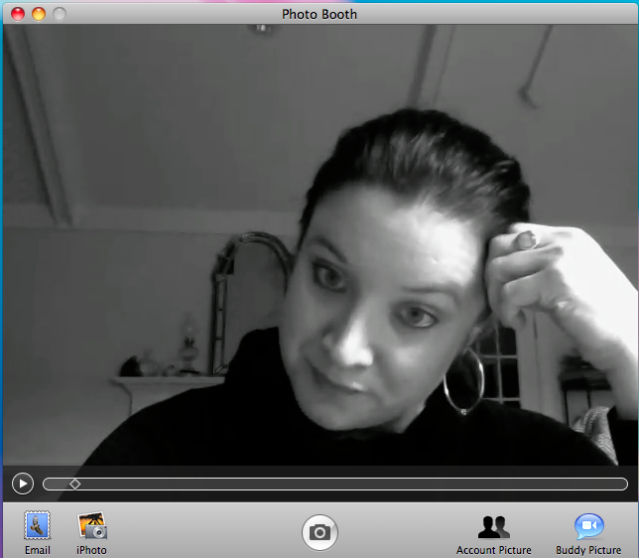The image size is (639, 558).
Task: Minimize the Photo Booth window
Action: [39, 14]
